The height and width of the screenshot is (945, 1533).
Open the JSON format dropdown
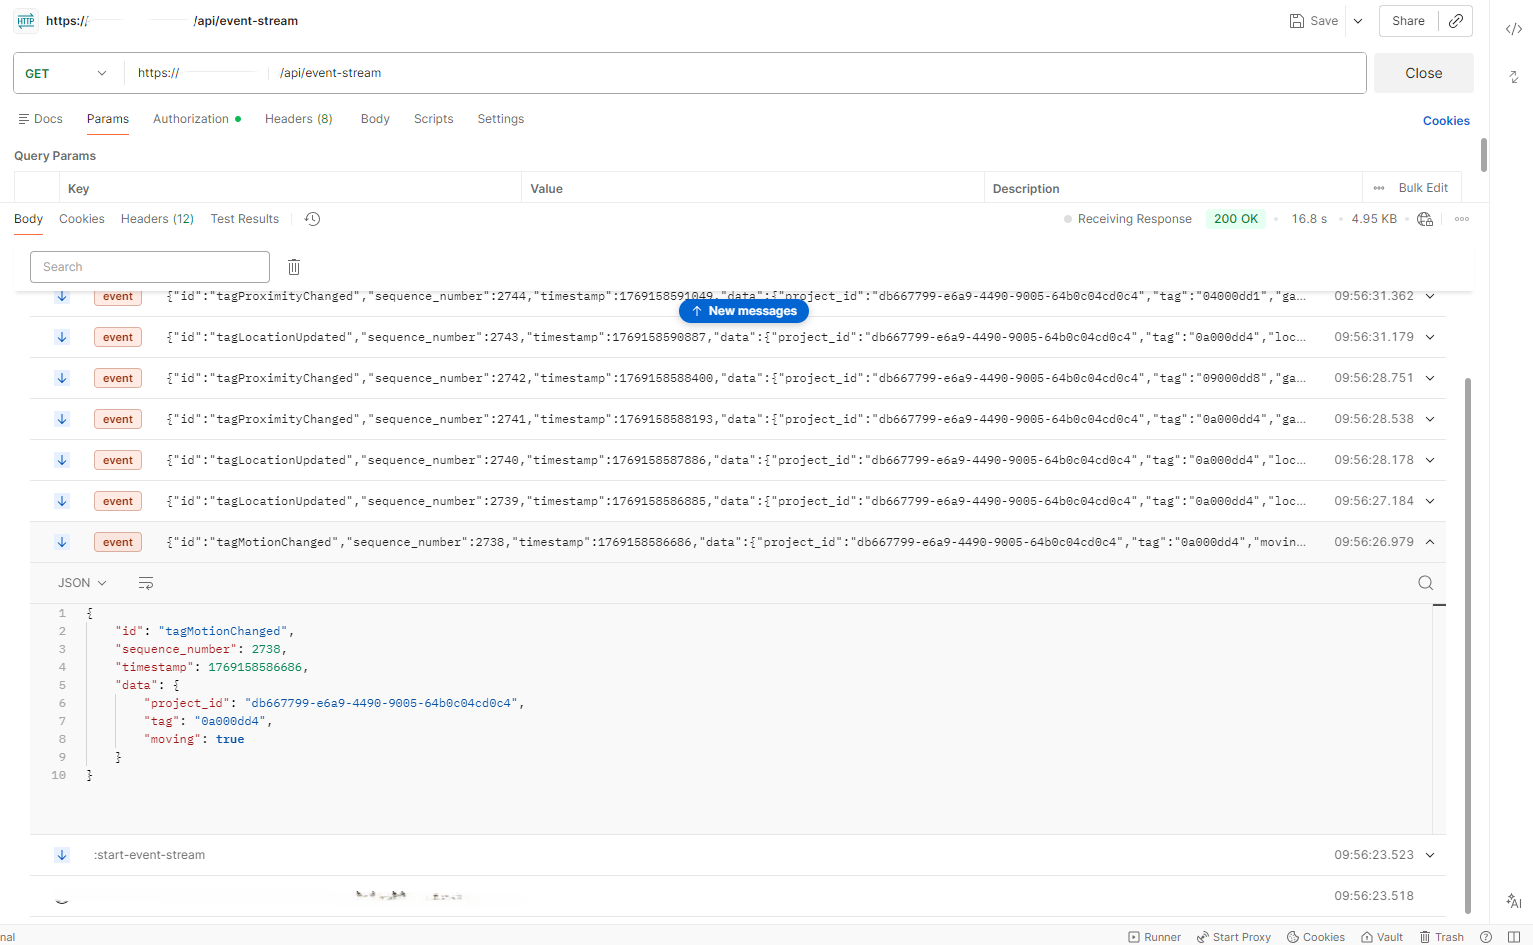[82, 583]
